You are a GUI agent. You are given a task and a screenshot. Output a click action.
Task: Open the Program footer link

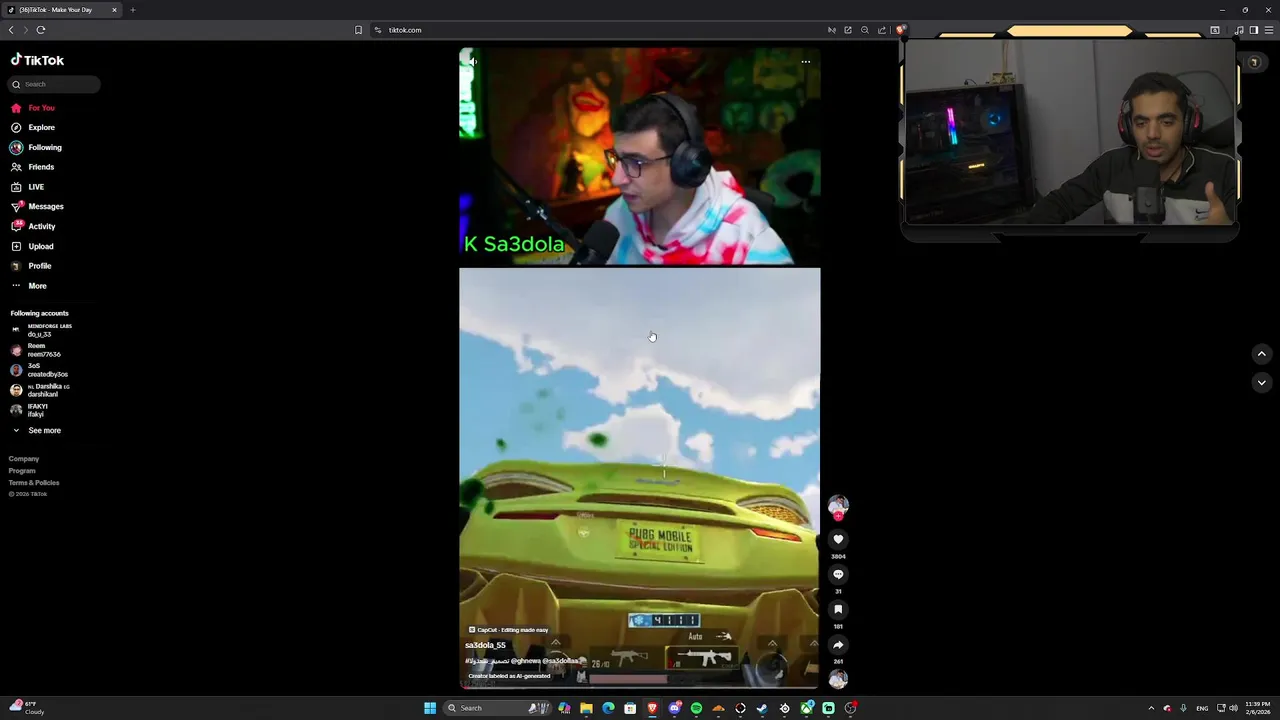tap(22, 471)
